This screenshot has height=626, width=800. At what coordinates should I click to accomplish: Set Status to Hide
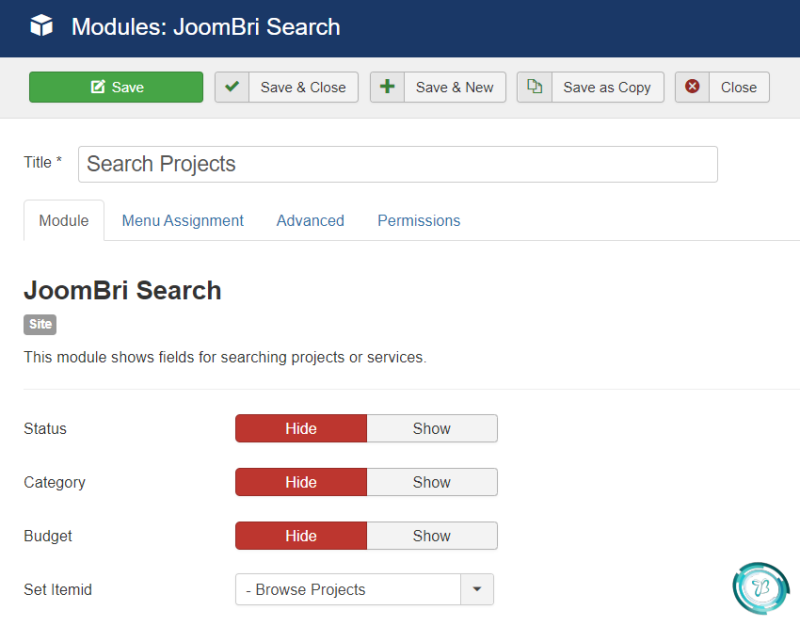tap(301, 429)
